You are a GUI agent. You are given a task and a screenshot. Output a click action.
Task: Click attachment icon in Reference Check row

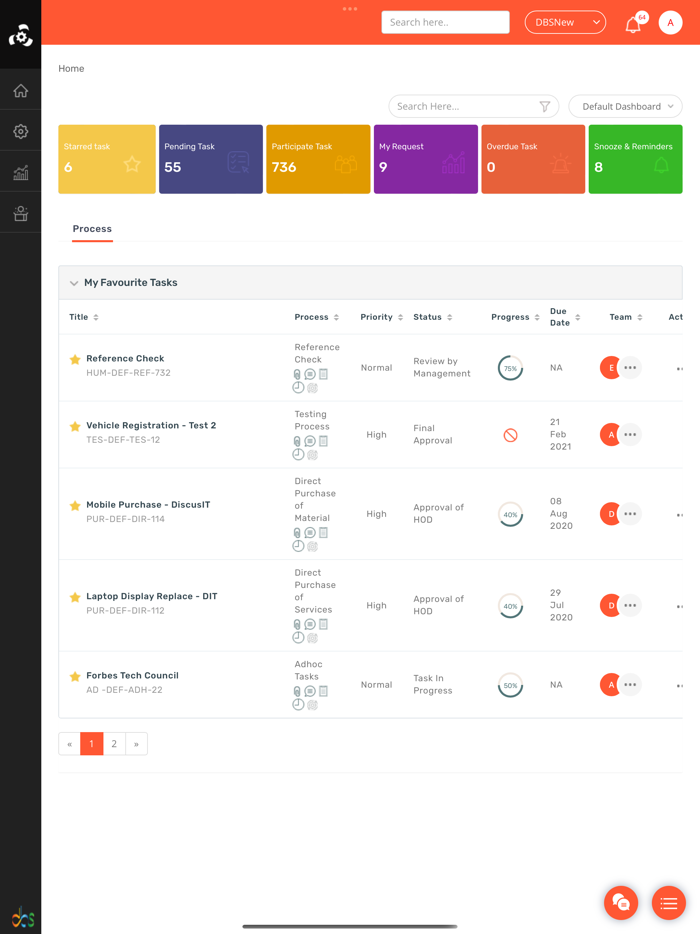(297, 374)
